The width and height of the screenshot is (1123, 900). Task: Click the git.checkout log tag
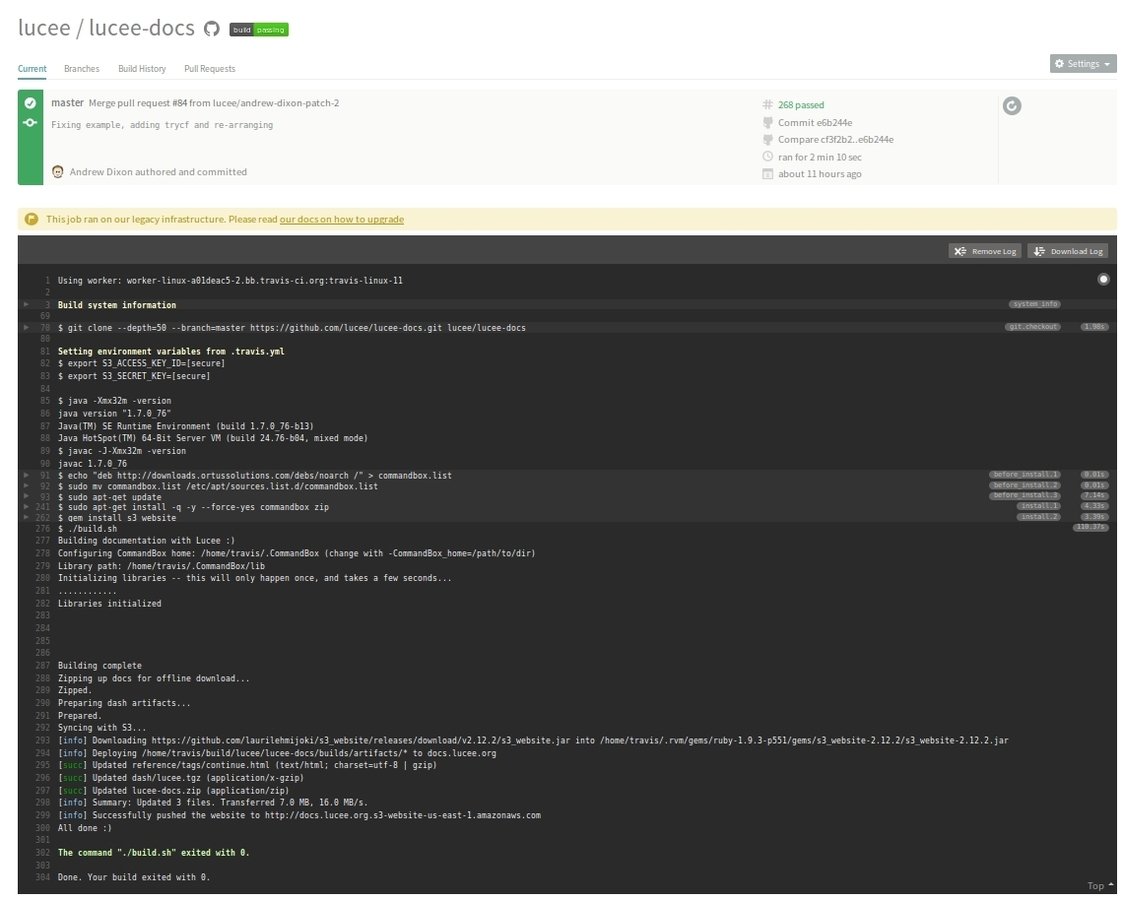pyautogui.click(x=1032, y=327)
